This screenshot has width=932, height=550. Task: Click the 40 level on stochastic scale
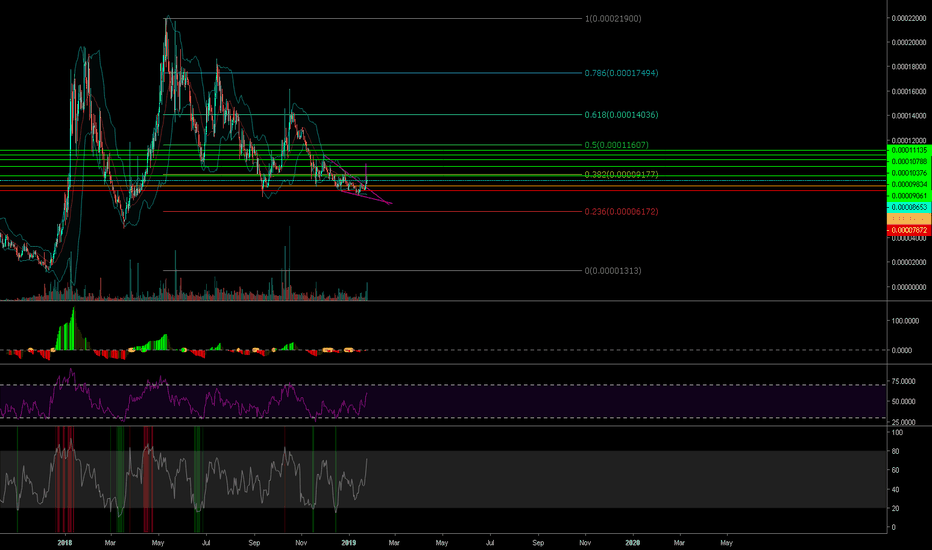pyautogui.click(x=895, y=489)
